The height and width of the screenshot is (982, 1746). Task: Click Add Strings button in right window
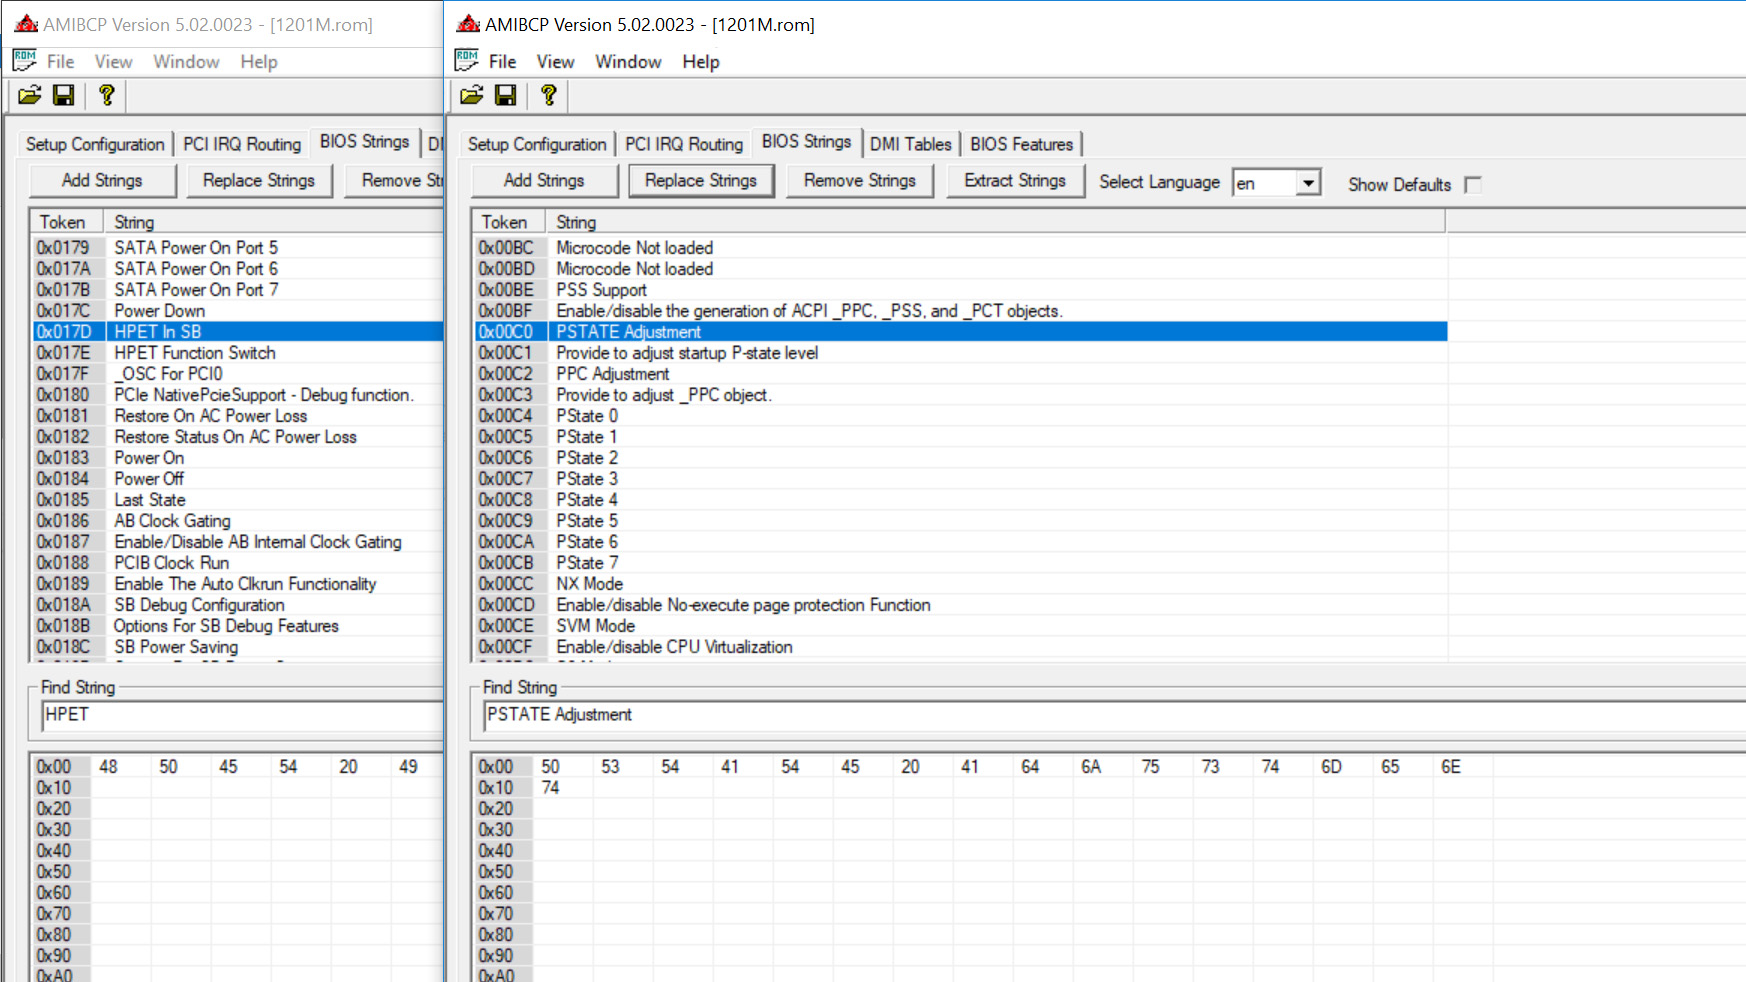point(544,181)
